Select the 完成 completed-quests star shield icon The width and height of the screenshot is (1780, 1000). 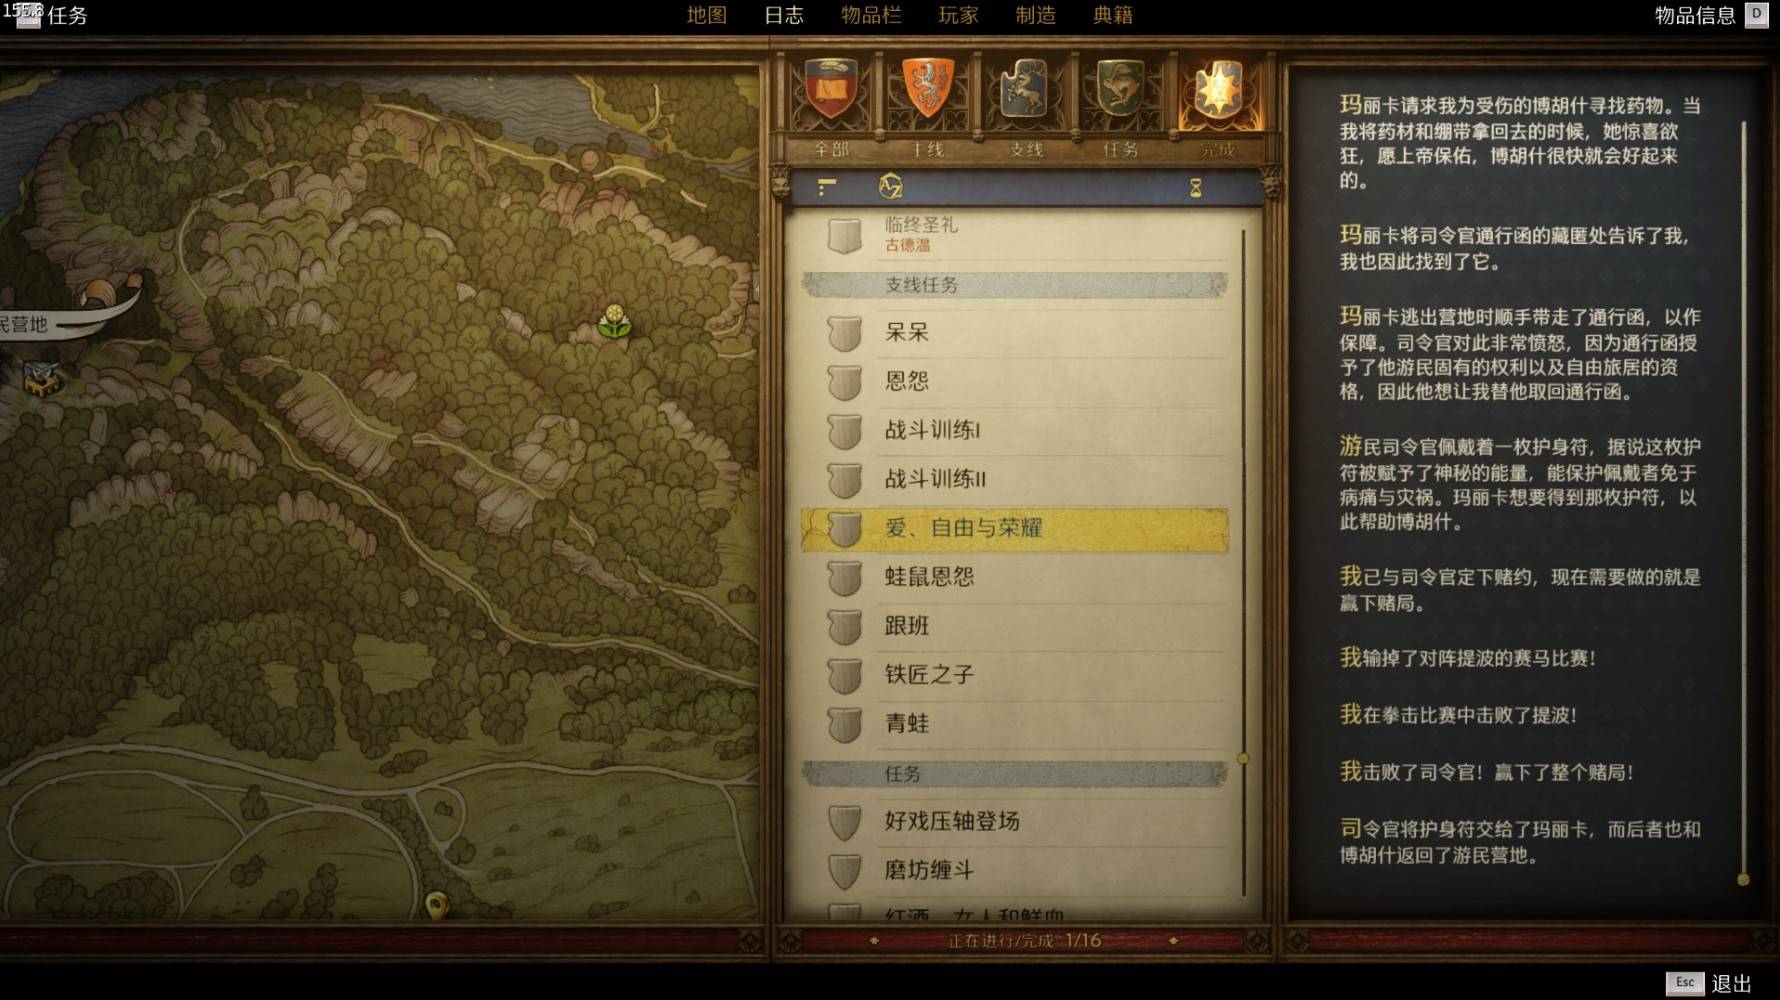coord(1218,88)
